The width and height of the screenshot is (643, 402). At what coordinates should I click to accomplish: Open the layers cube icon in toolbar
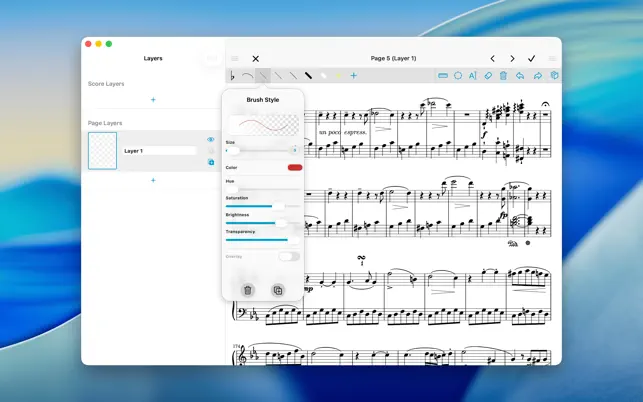pyautogui.click(x=554, y=75)
